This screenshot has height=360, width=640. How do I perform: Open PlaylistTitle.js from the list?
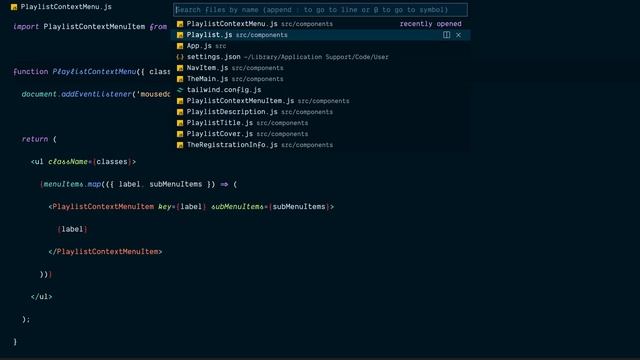pyautogui.click(x=320, y=123)
